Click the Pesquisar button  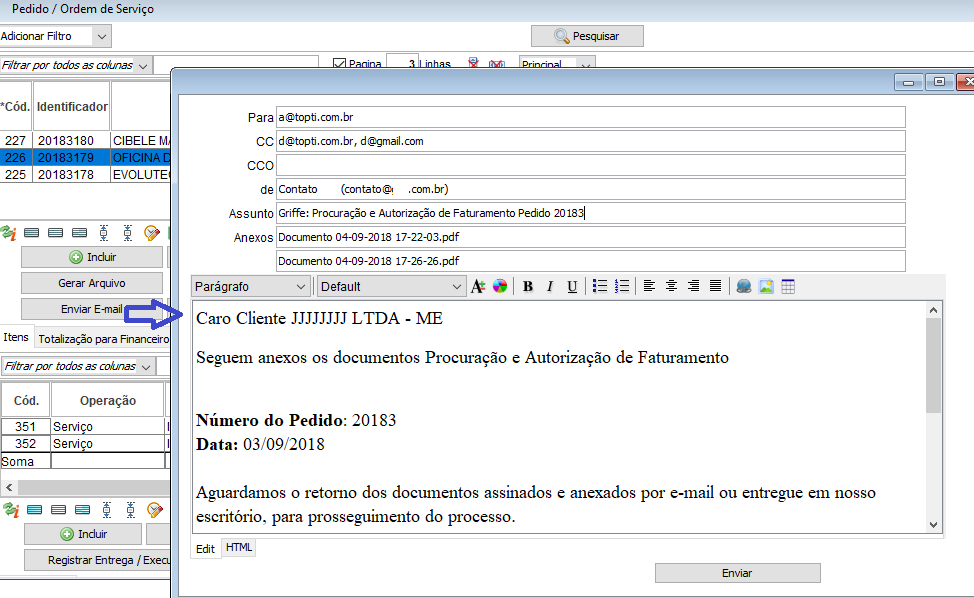tap(587, 36)
